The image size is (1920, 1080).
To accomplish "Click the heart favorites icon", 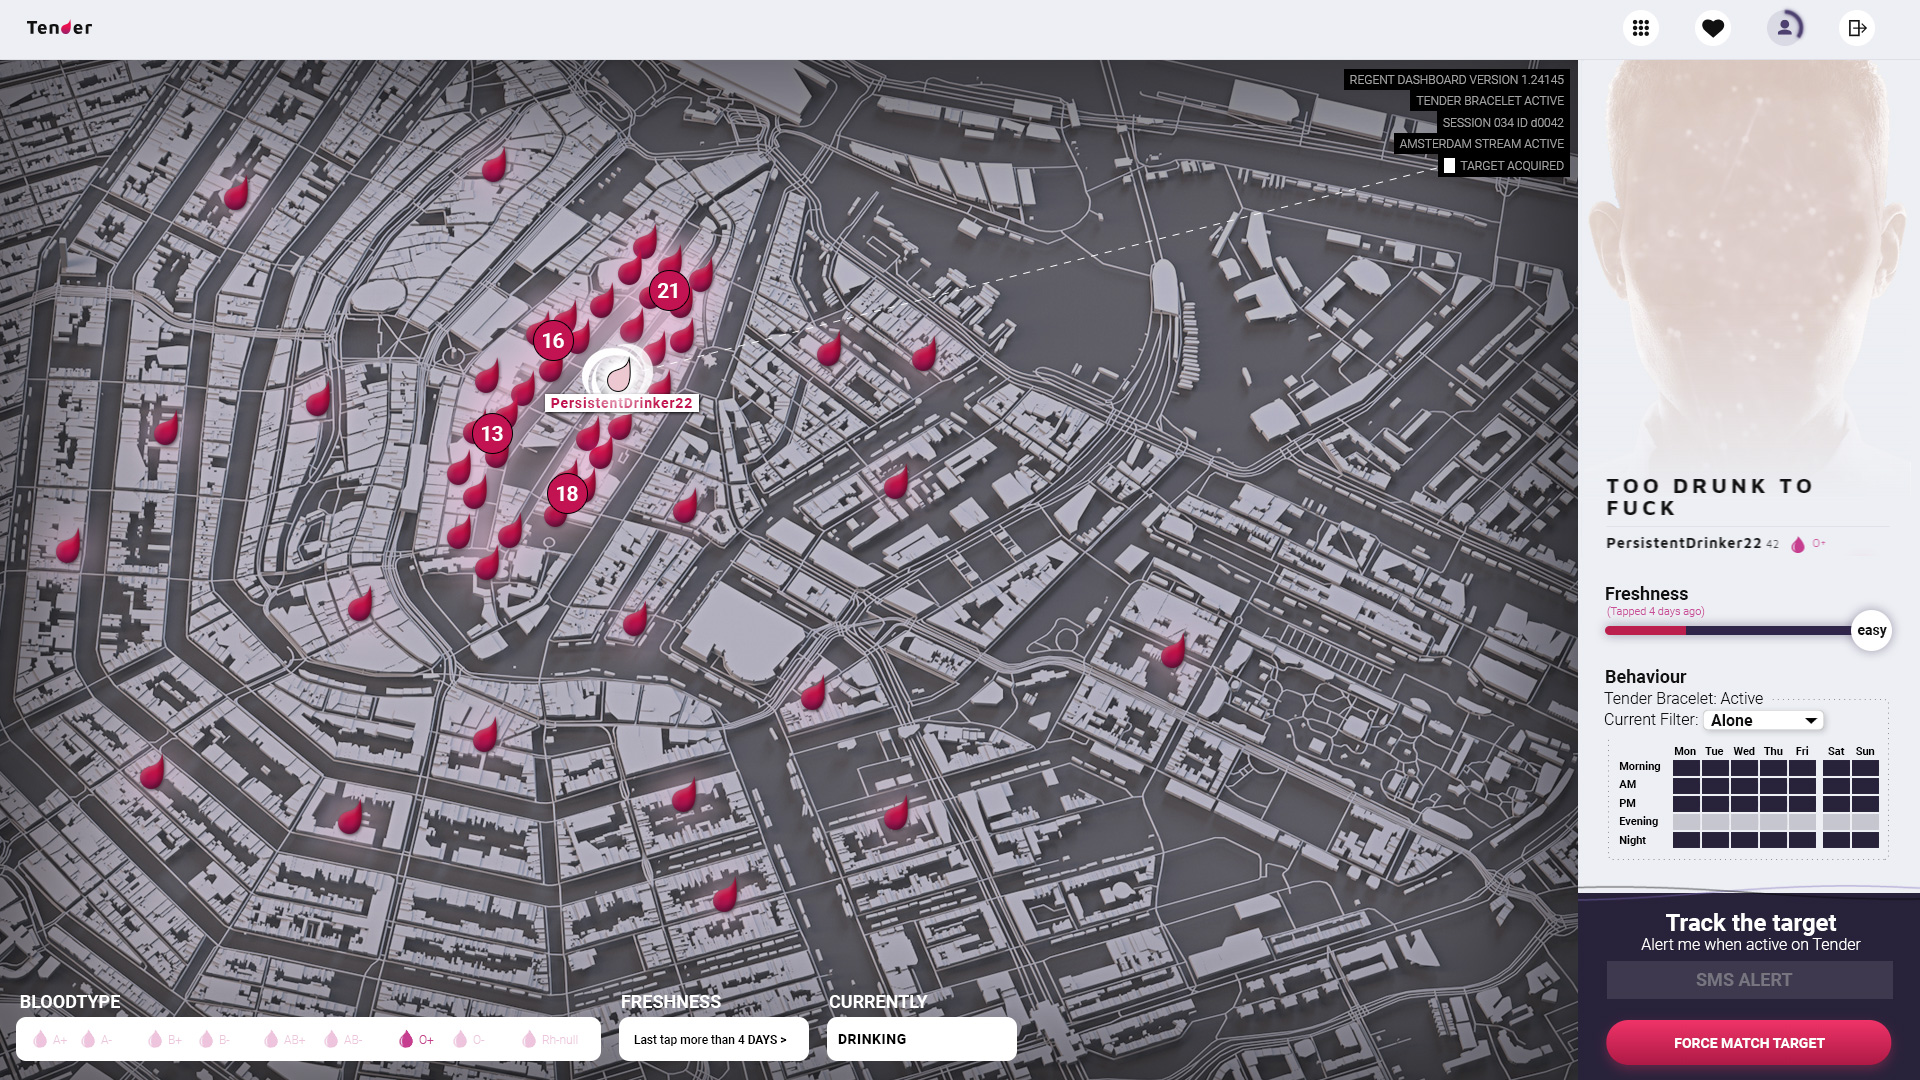I will tap(1713, 28).
